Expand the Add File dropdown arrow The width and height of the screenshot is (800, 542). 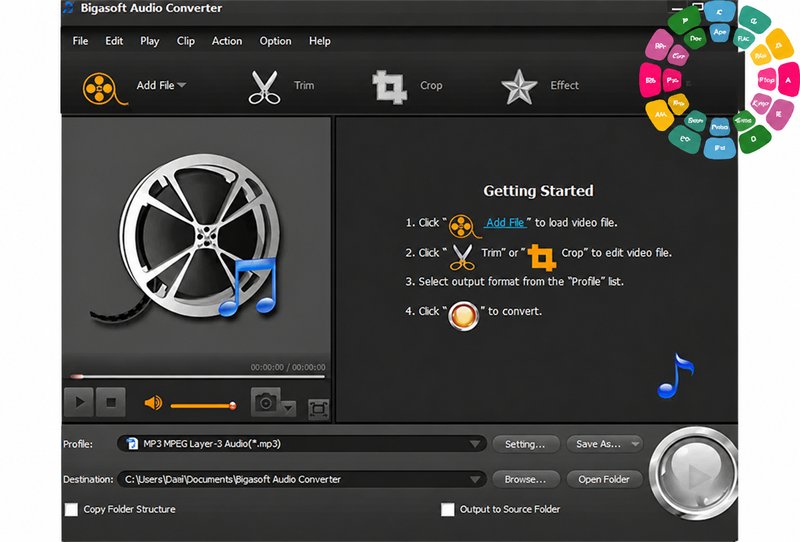[x=182, y=85]
